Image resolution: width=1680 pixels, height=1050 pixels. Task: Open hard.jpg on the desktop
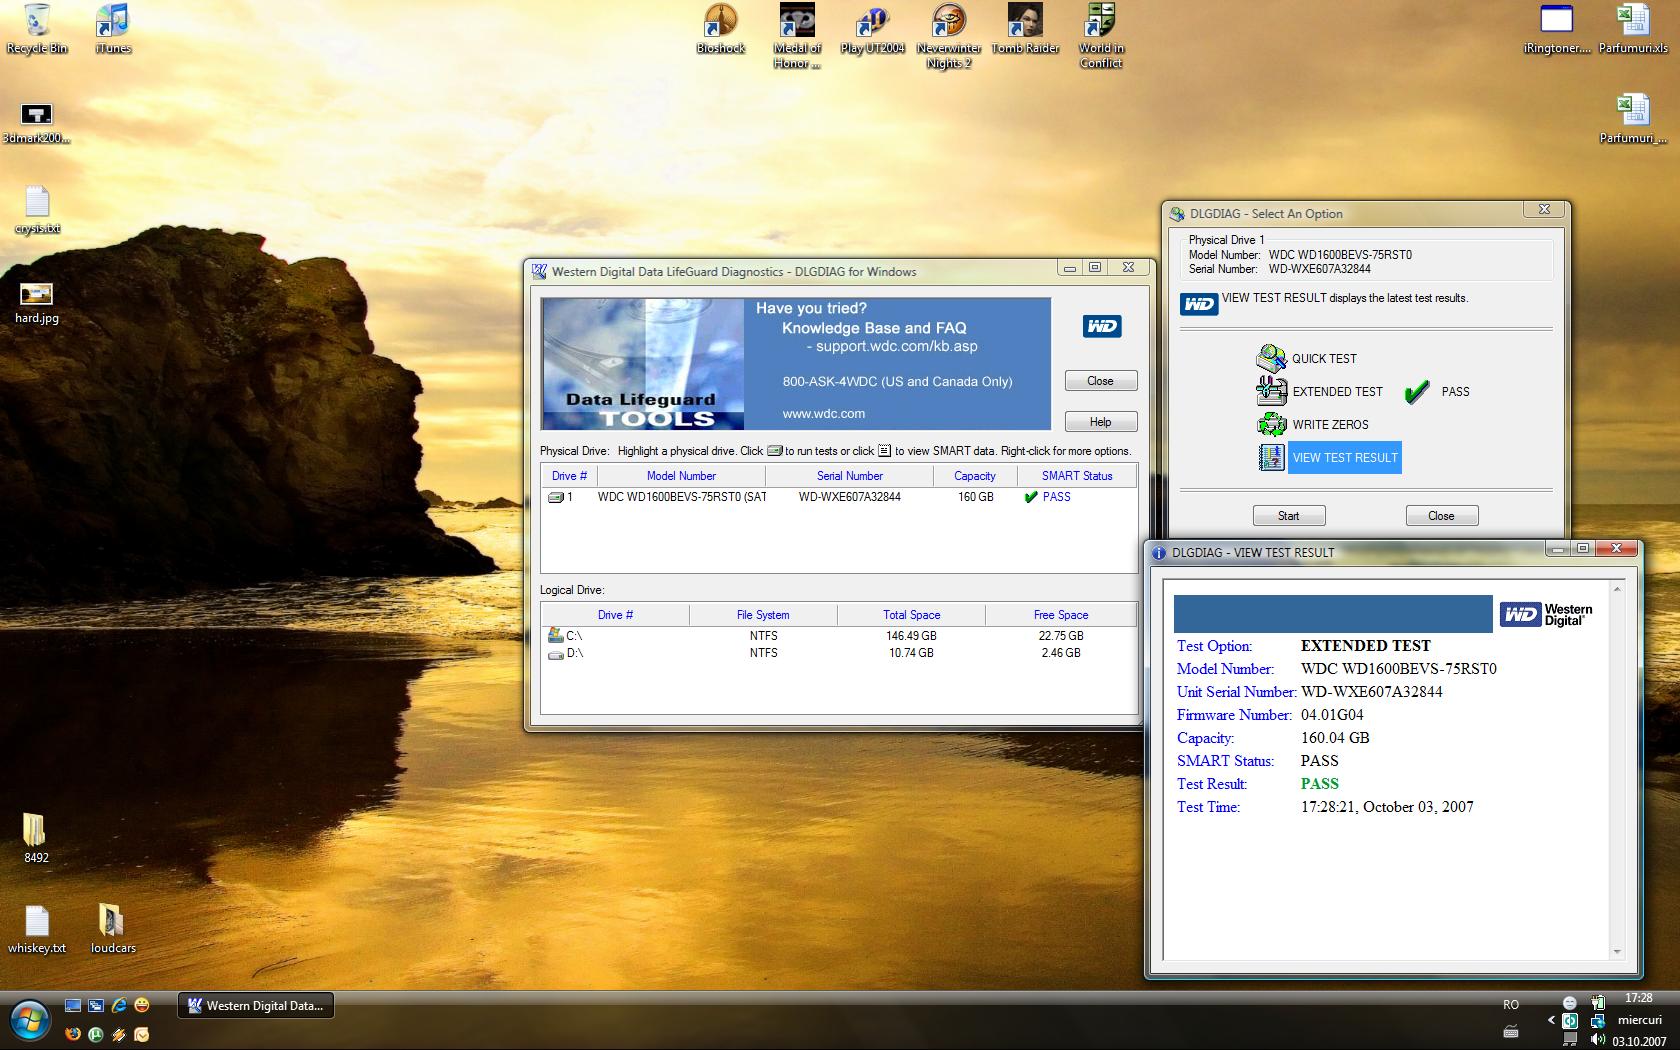click(x=37, y=302)
